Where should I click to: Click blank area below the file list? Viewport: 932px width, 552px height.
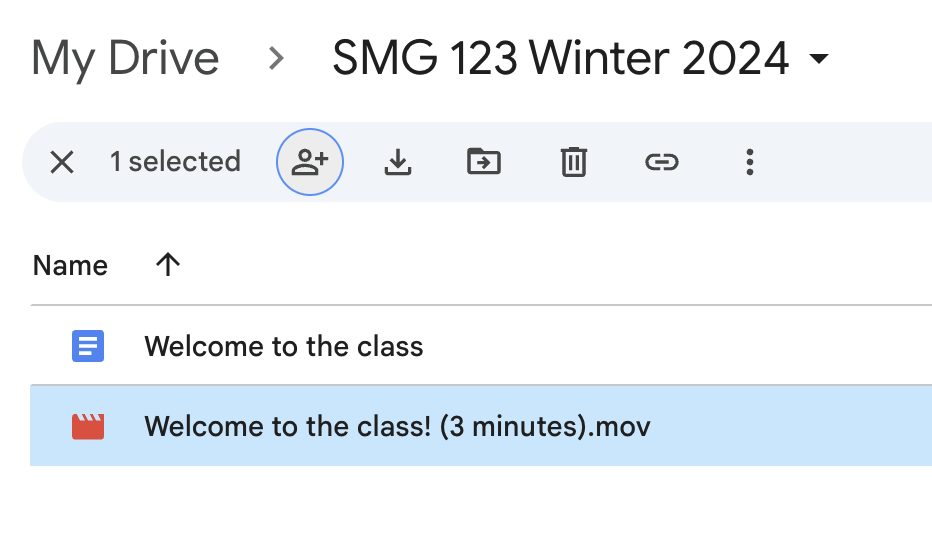[480, 510]
